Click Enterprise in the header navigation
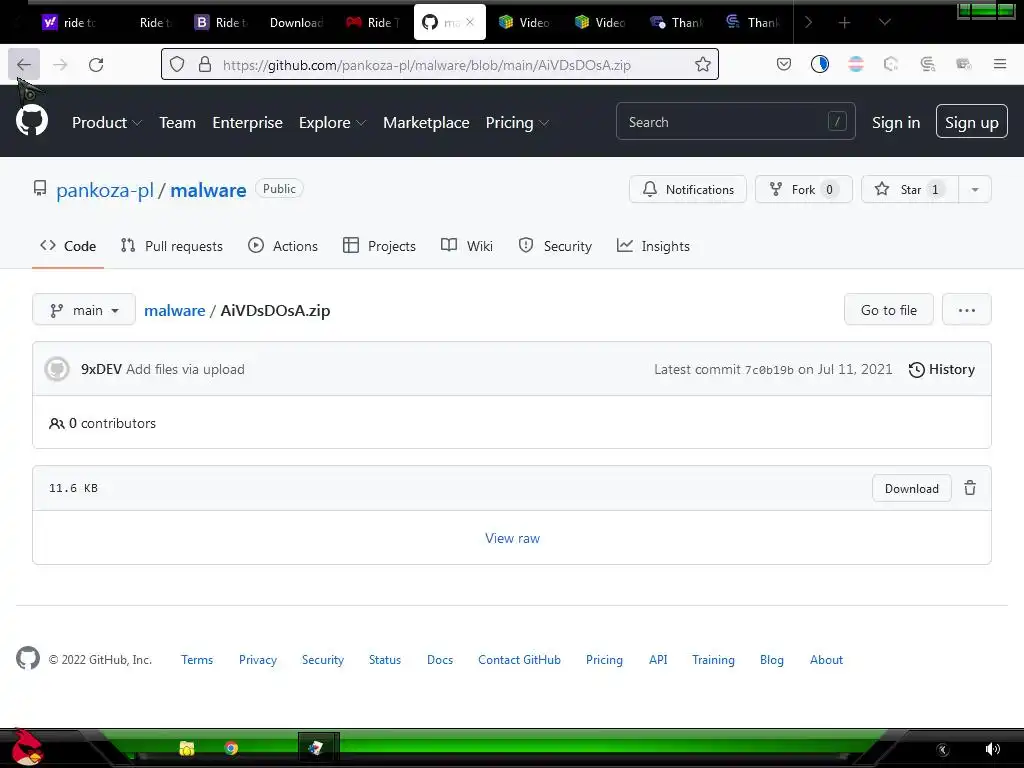 coord(248,123)
